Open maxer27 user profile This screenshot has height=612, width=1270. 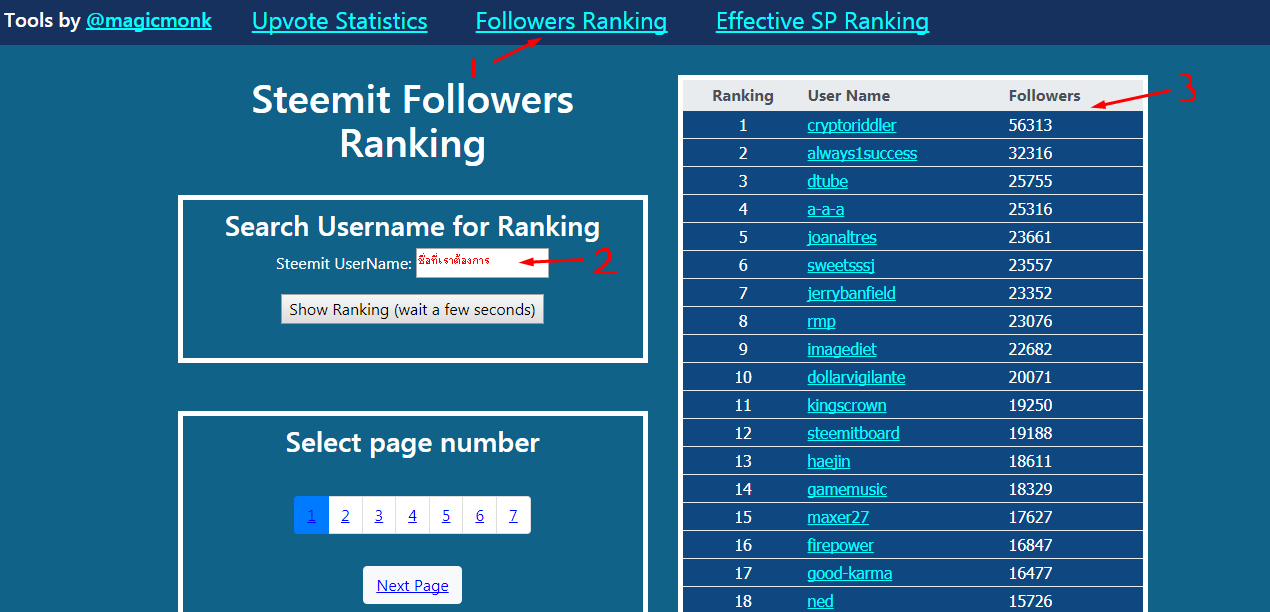tap(839, 517)
